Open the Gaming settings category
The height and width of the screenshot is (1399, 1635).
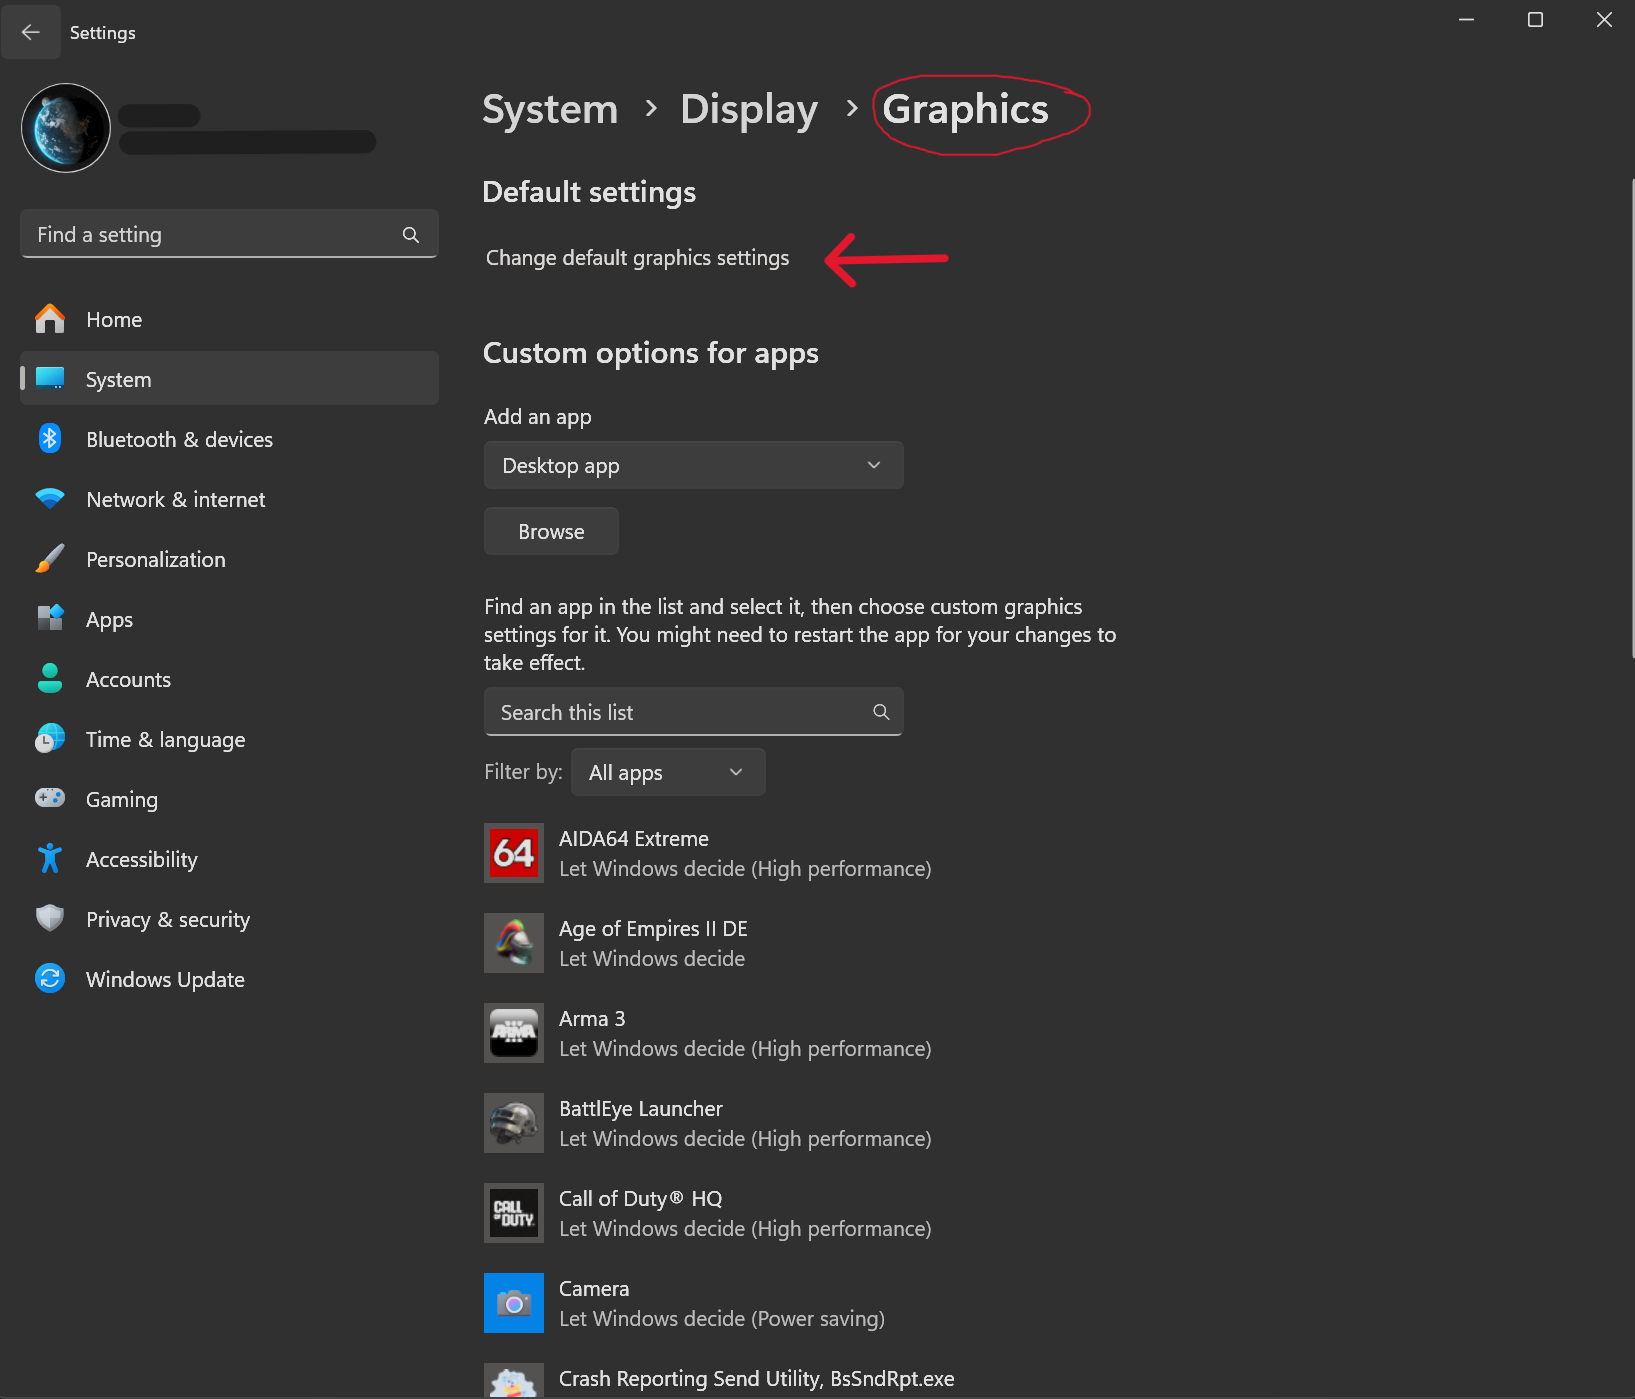[121, 800]
